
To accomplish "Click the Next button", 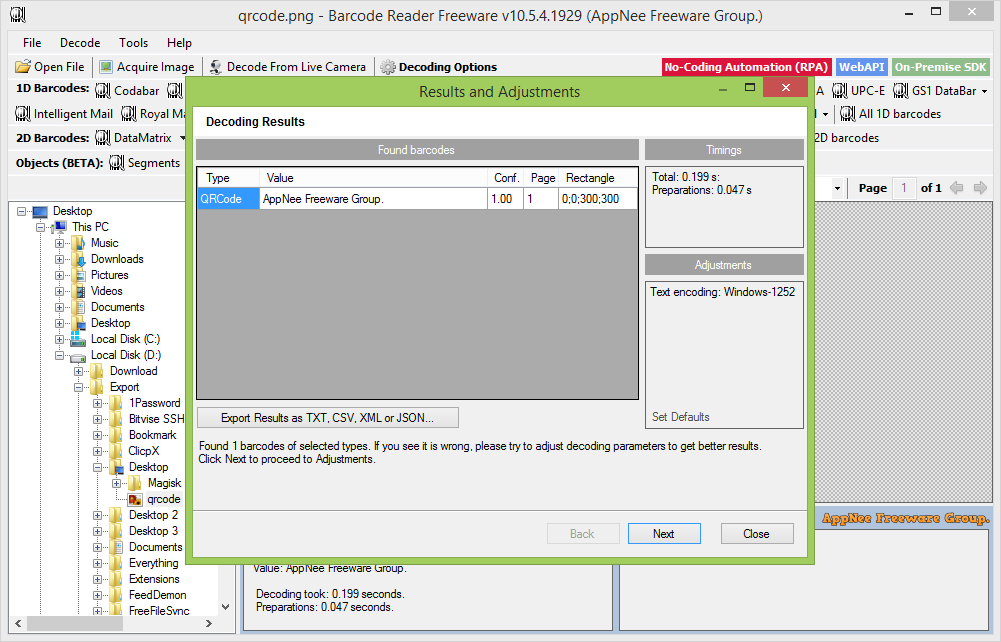I will click(x=664, y=534).
